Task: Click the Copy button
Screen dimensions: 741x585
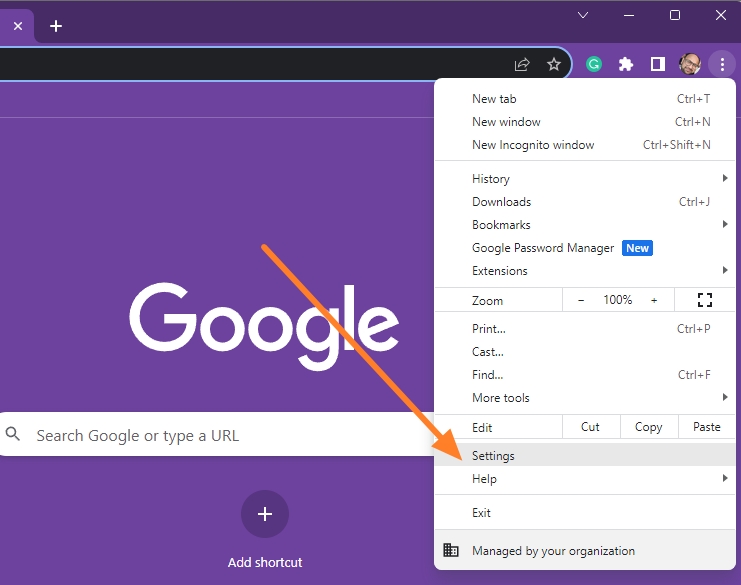Action: pos(649,427)
